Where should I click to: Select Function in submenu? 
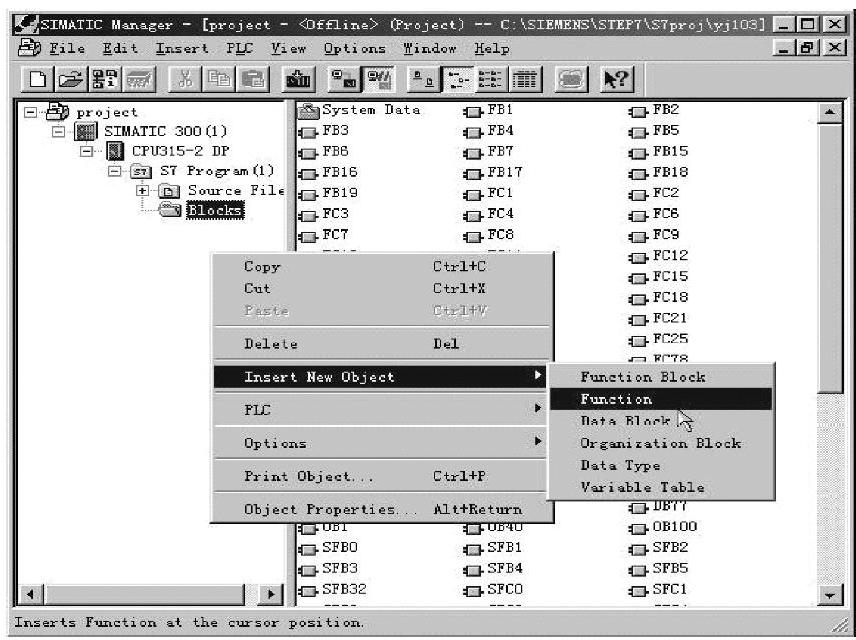point(661,399)
